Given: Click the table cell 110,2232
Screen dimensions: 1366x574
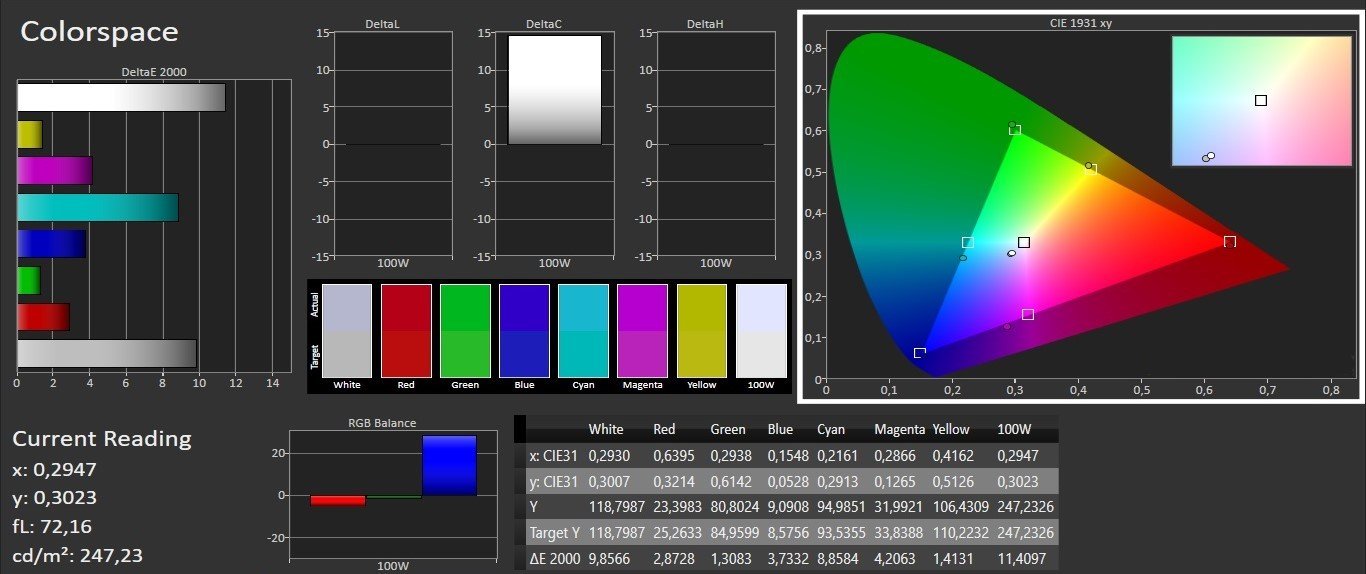Looking at the screenshot, I should coord(961,531).
